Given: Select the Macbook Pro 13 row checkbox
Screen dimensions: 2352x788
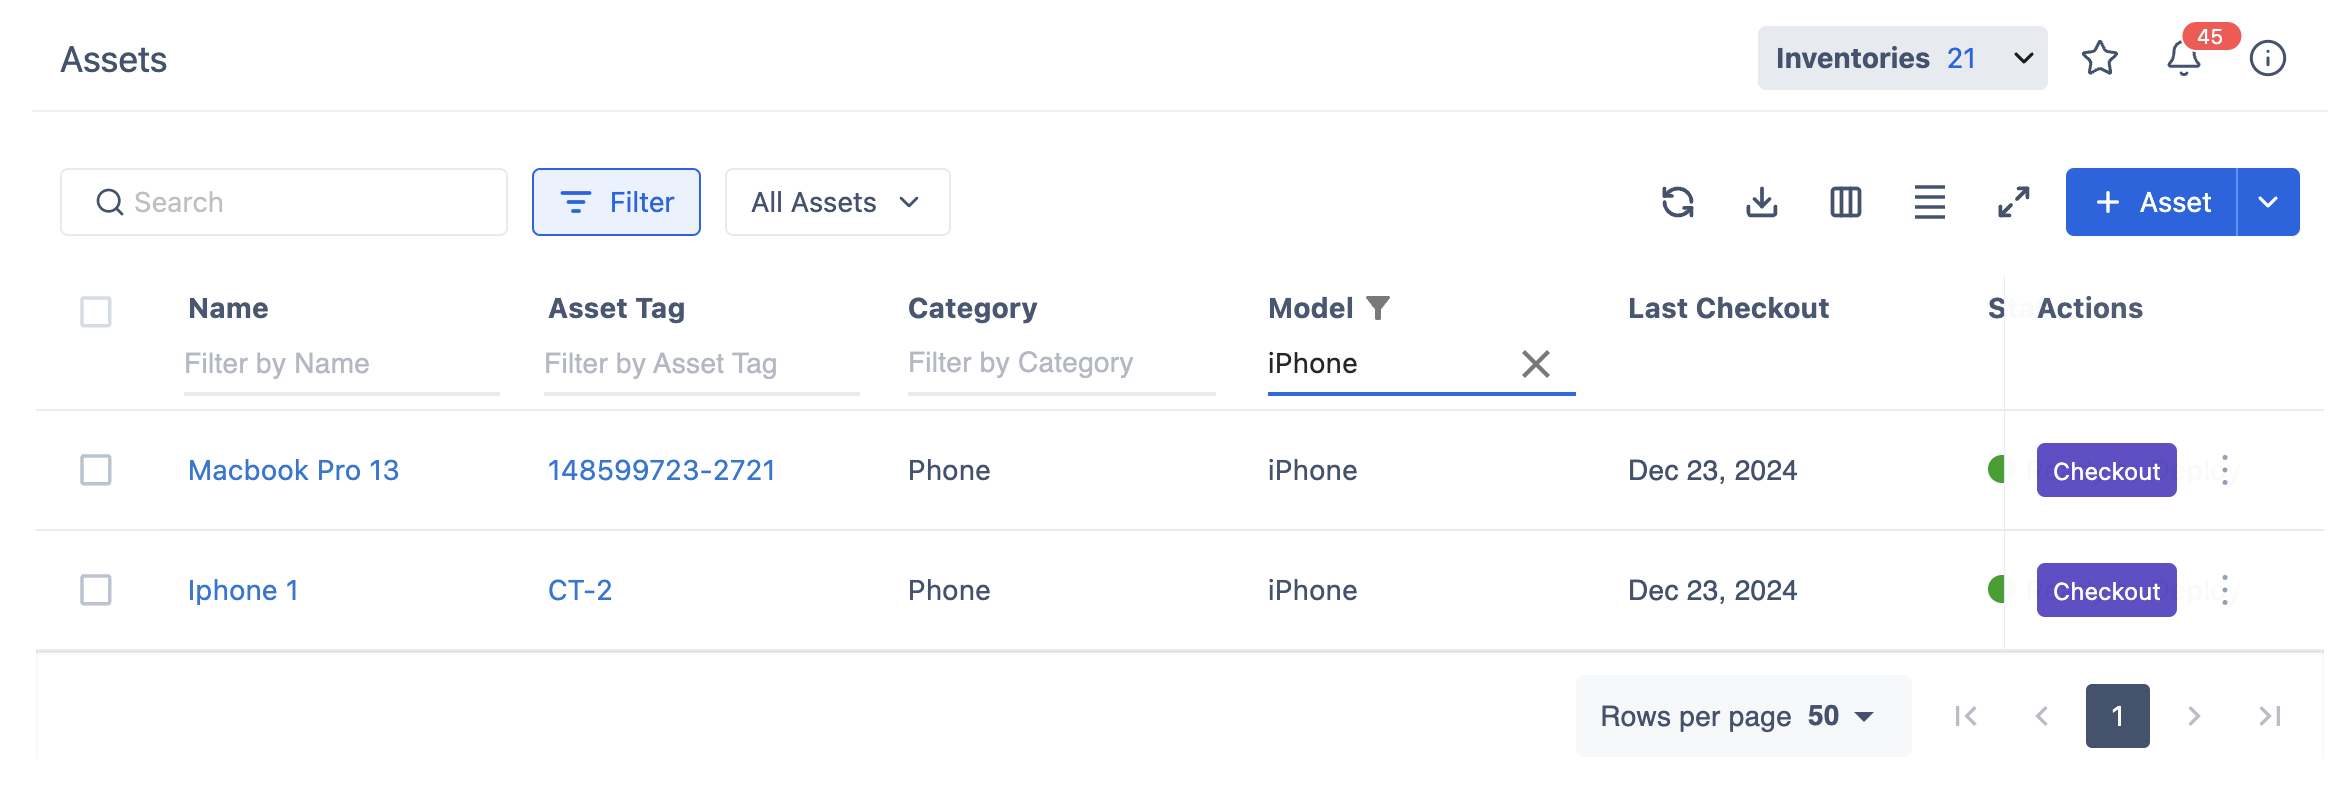Looking at the screenshot, I should tap(96, 470).
